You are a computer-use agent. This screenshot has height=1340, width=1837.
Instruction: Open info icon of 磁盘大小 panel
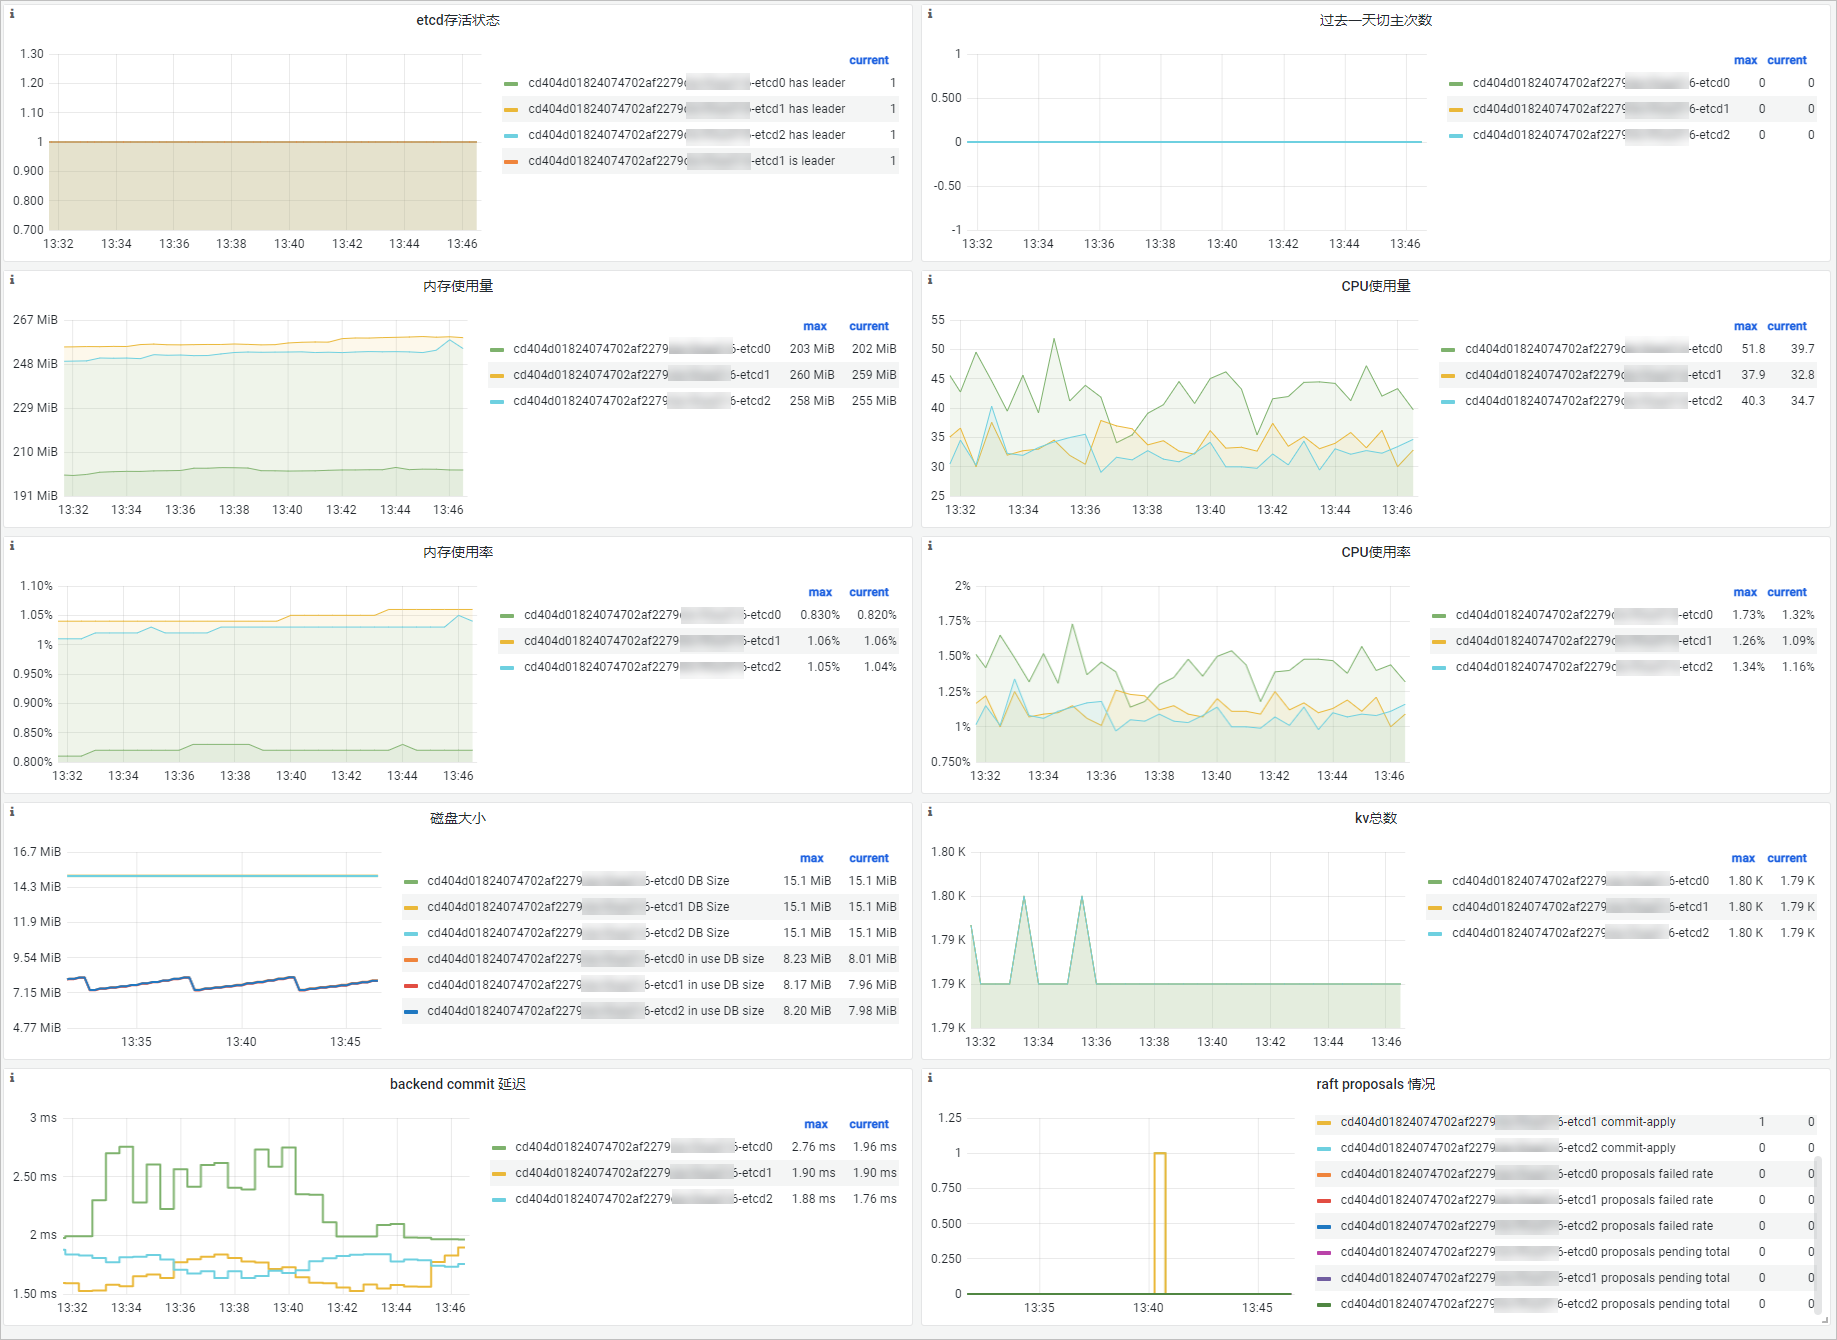point(12,812)
